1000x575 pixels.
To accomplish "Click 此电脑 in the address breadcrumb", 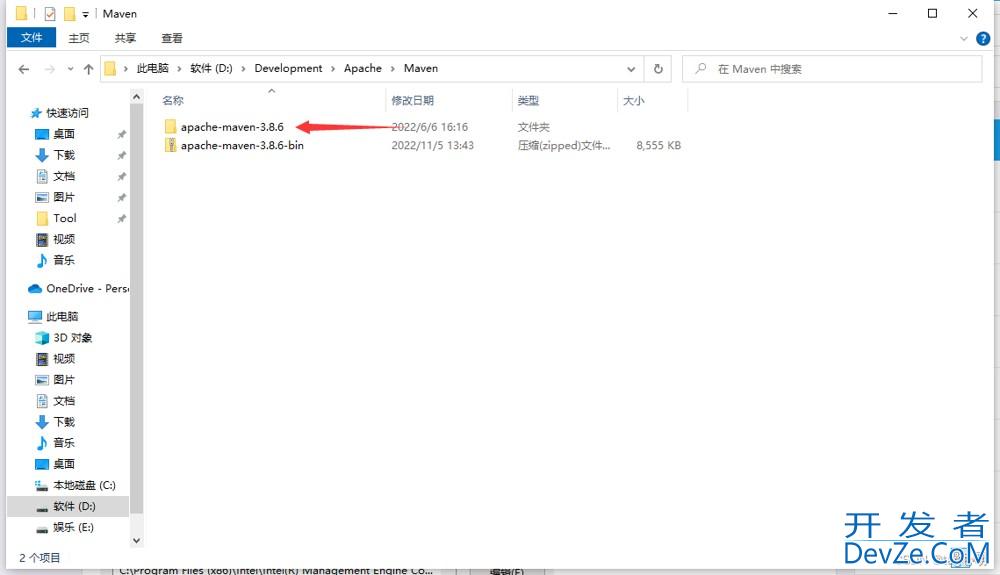I will (x=152, y=68).
